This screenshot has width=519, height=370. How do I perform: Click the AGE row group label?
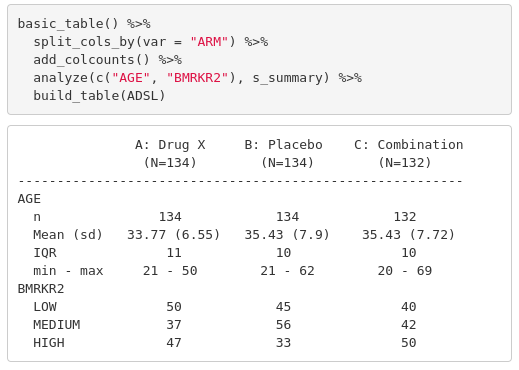coord(29,199)
